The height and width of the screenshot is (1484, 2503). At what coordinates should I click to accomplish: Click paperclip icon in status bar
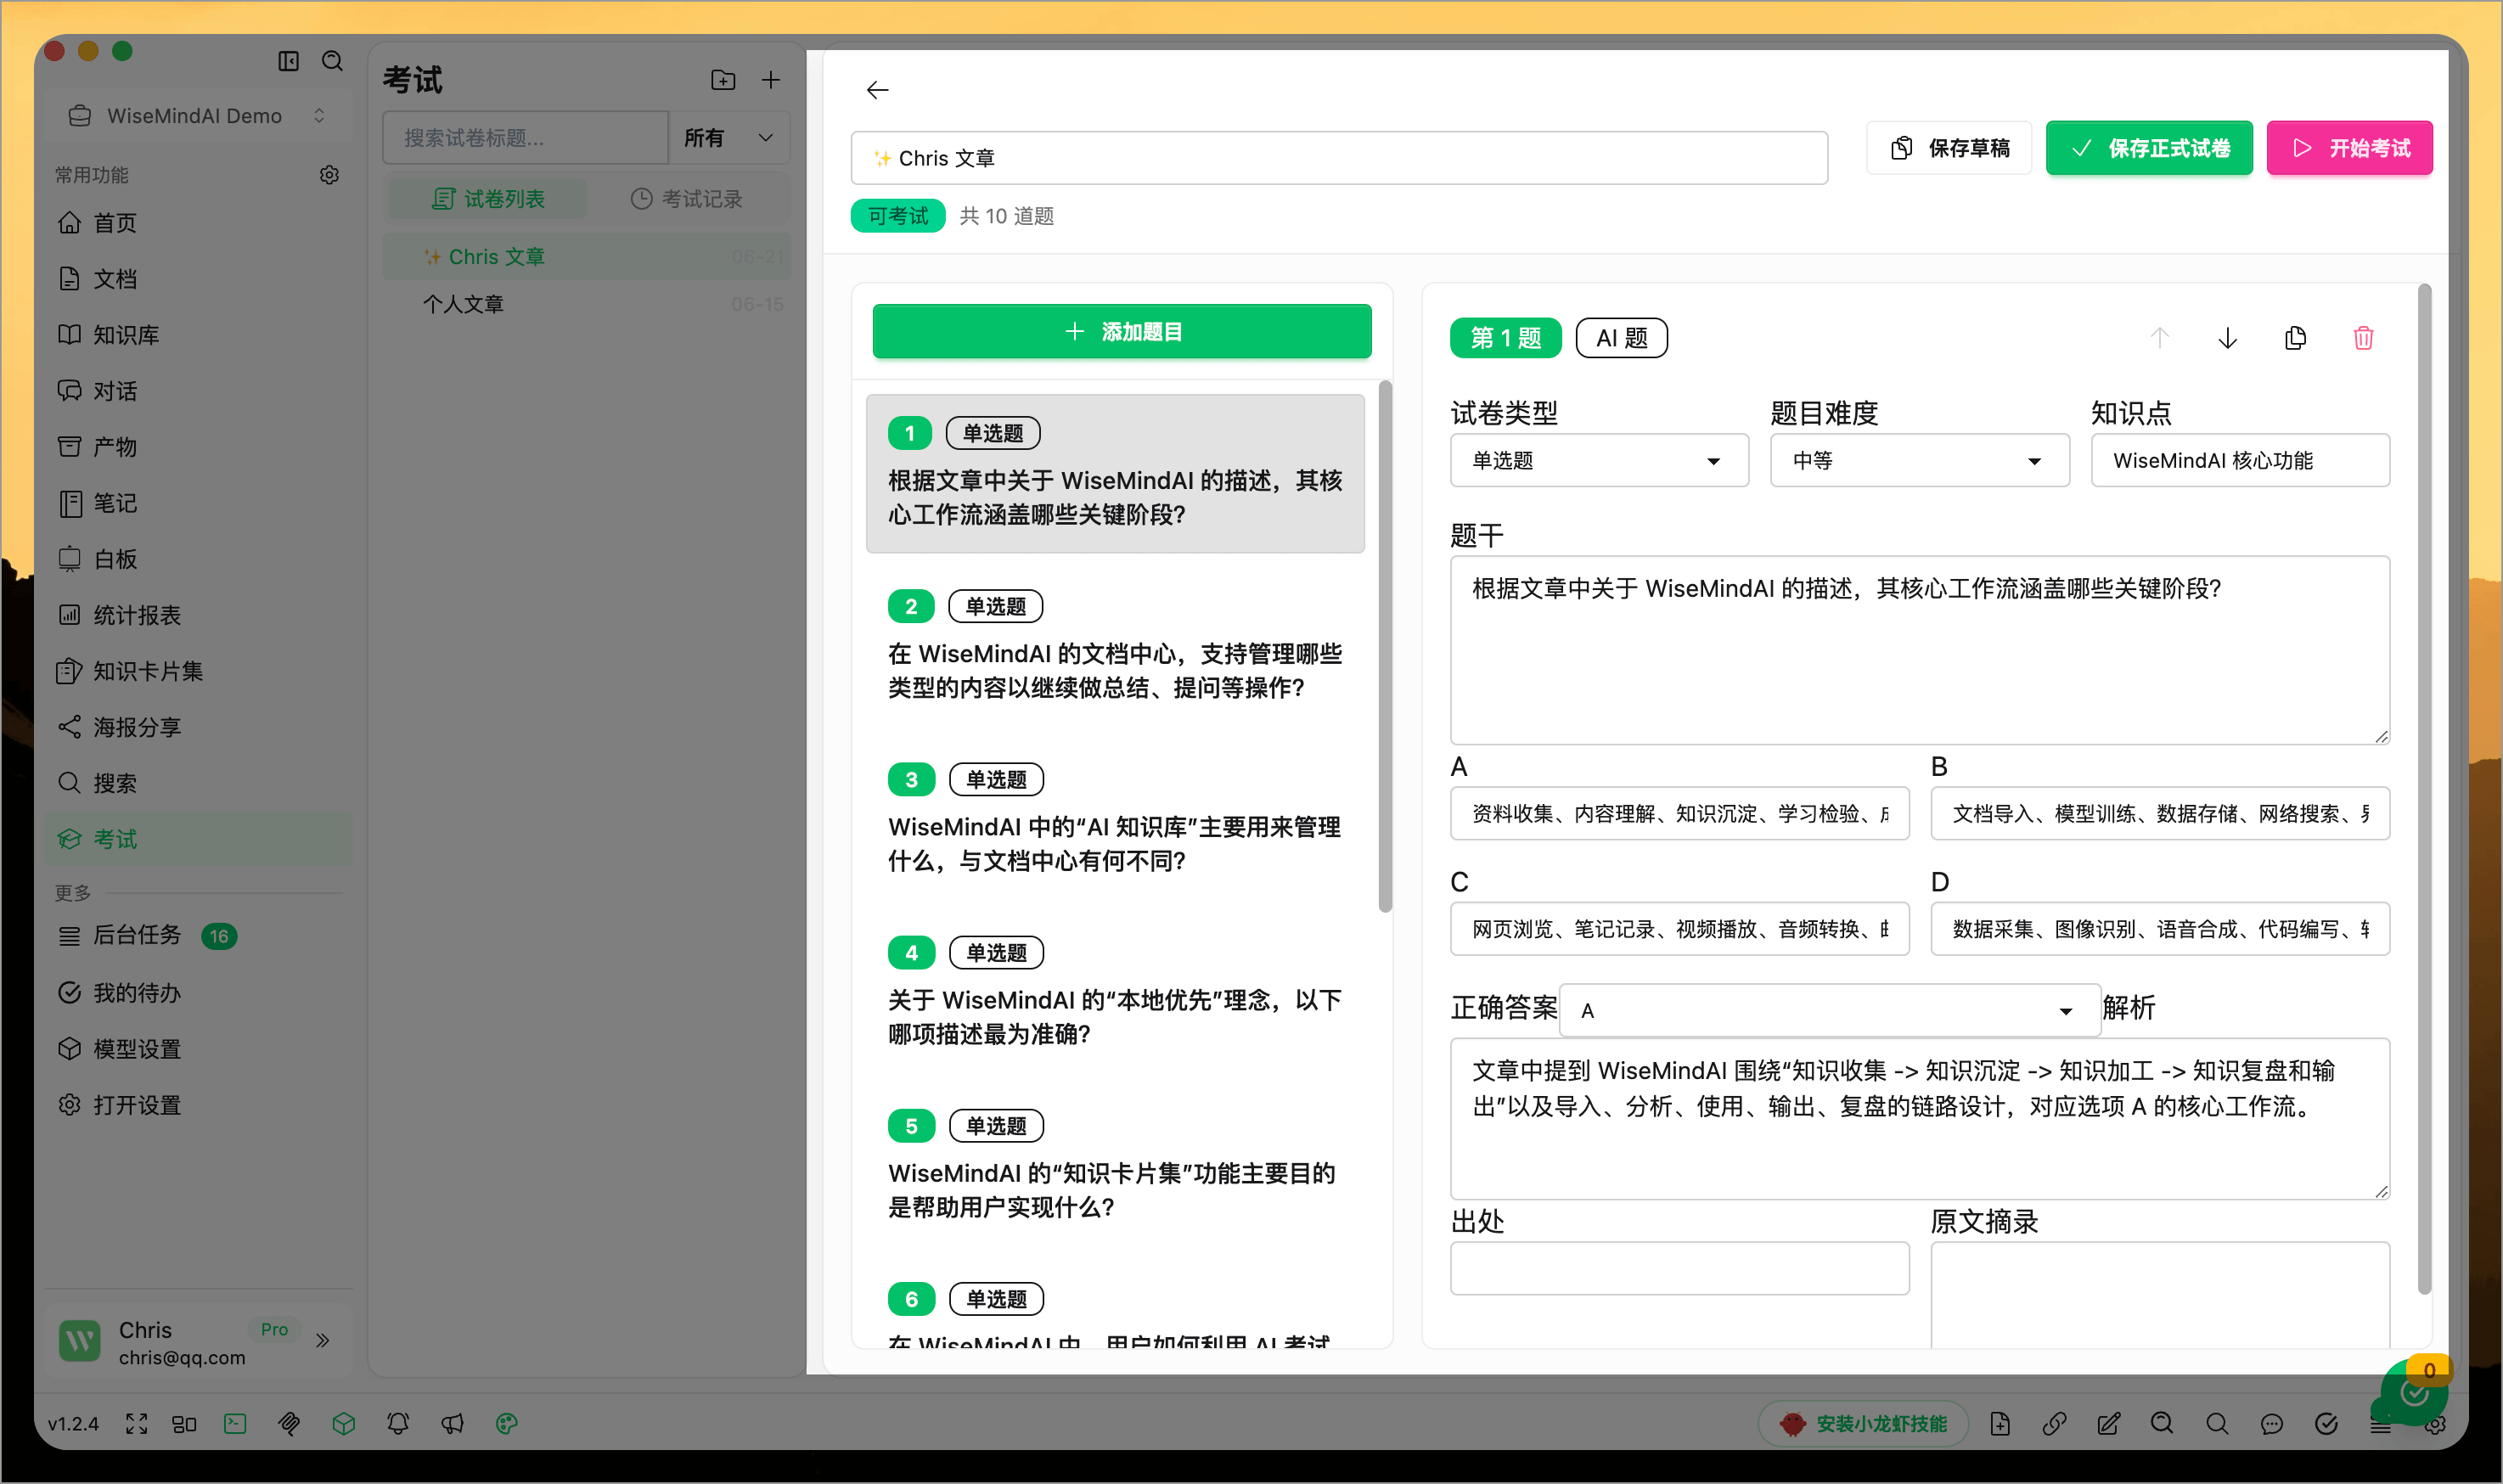[x=289, y=1423]
